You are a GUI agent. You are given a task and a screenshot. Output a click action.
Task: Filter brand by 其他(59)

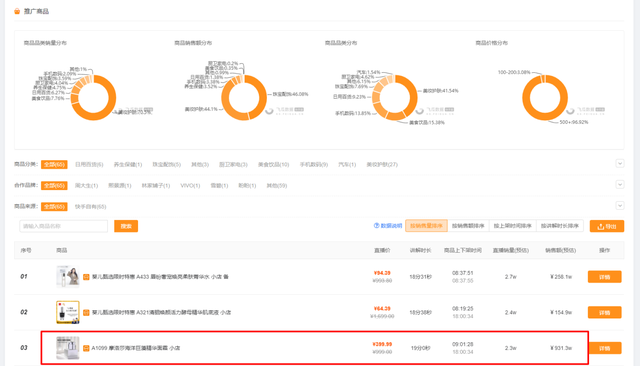[x=277, y=186]
